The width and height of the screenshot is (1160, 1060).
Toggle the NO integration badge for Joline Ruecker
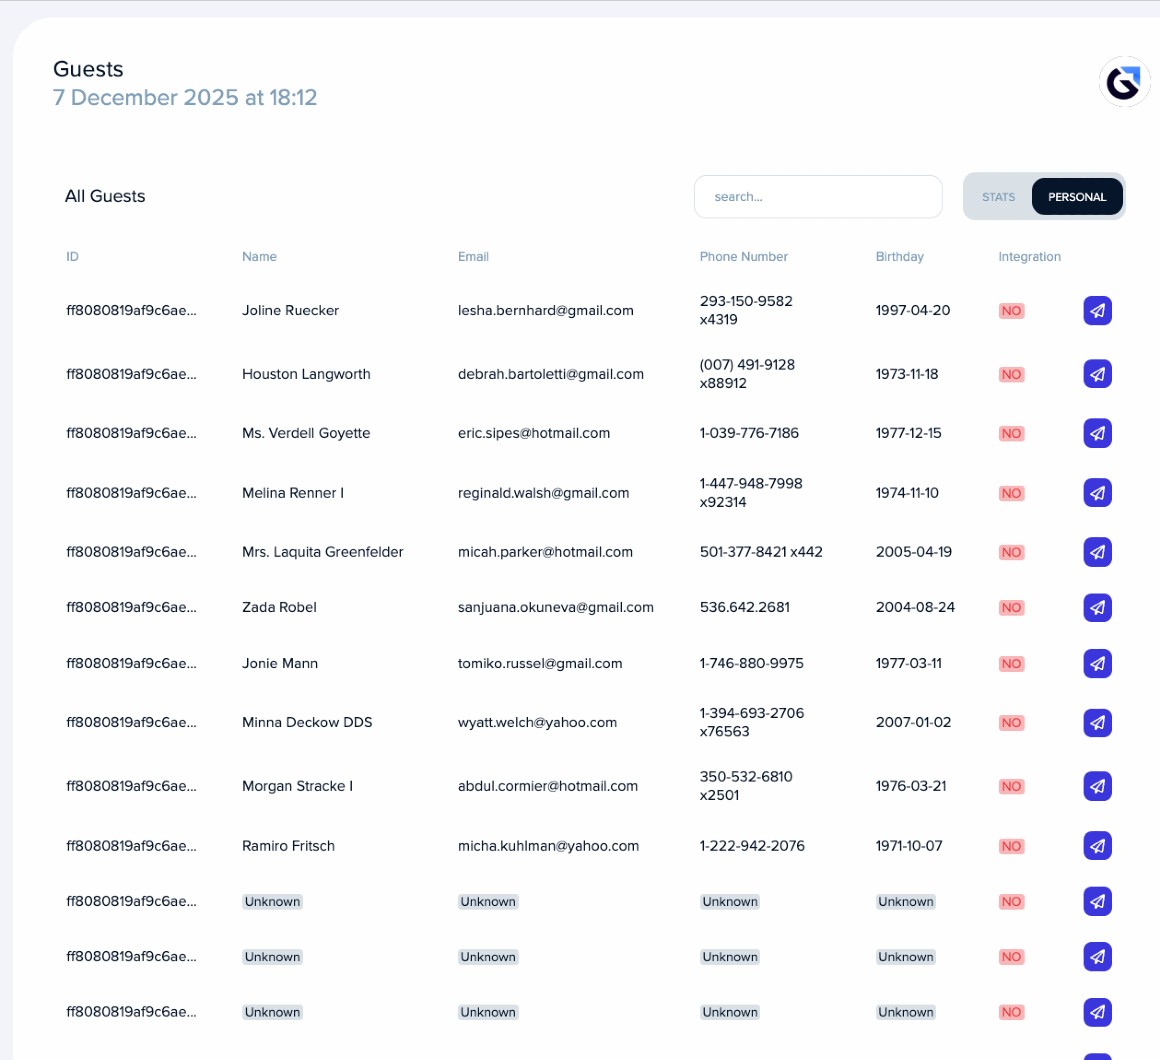point(1011,310)
